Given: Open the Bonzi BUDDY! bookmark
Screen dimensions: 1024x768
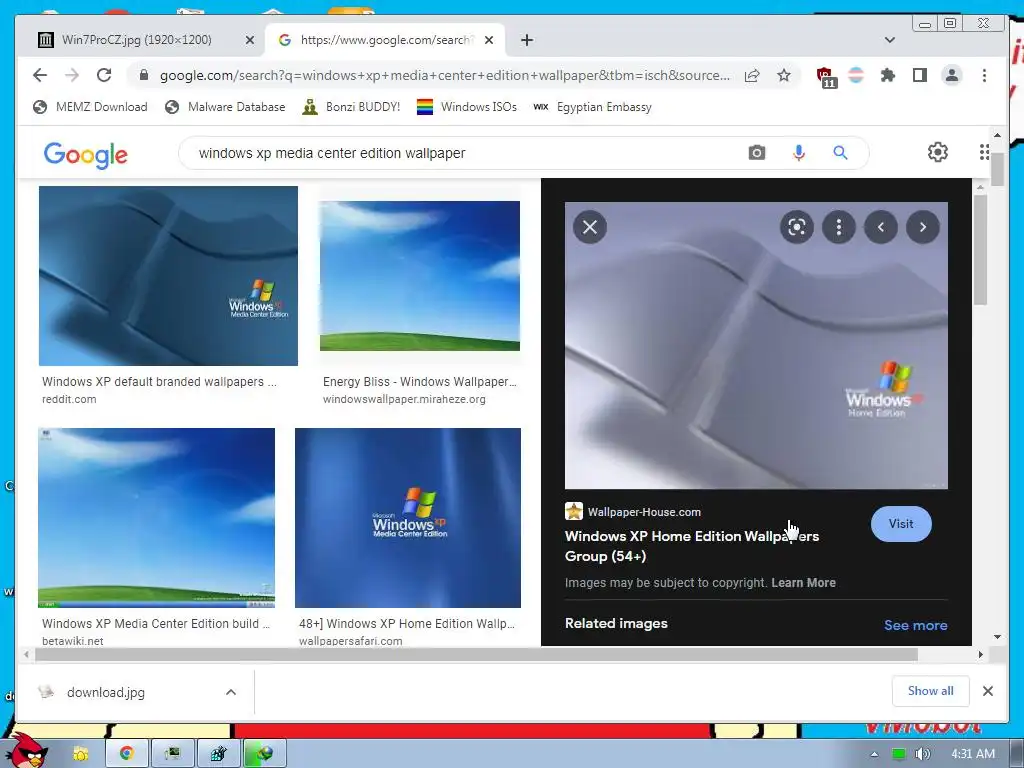Looking at the screenshot, I should pyautogui.click(x=351, y=106).
